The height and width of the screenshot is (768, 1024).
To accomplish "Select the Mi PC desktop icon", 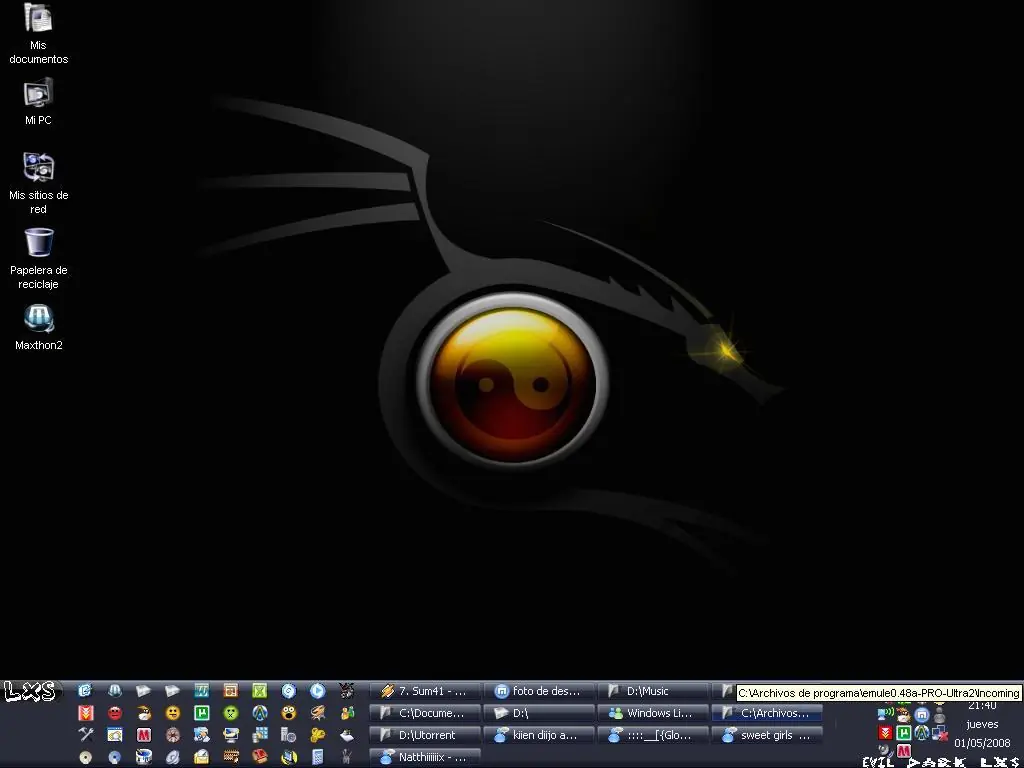I will pyautogui.click(x=38, y=102).
